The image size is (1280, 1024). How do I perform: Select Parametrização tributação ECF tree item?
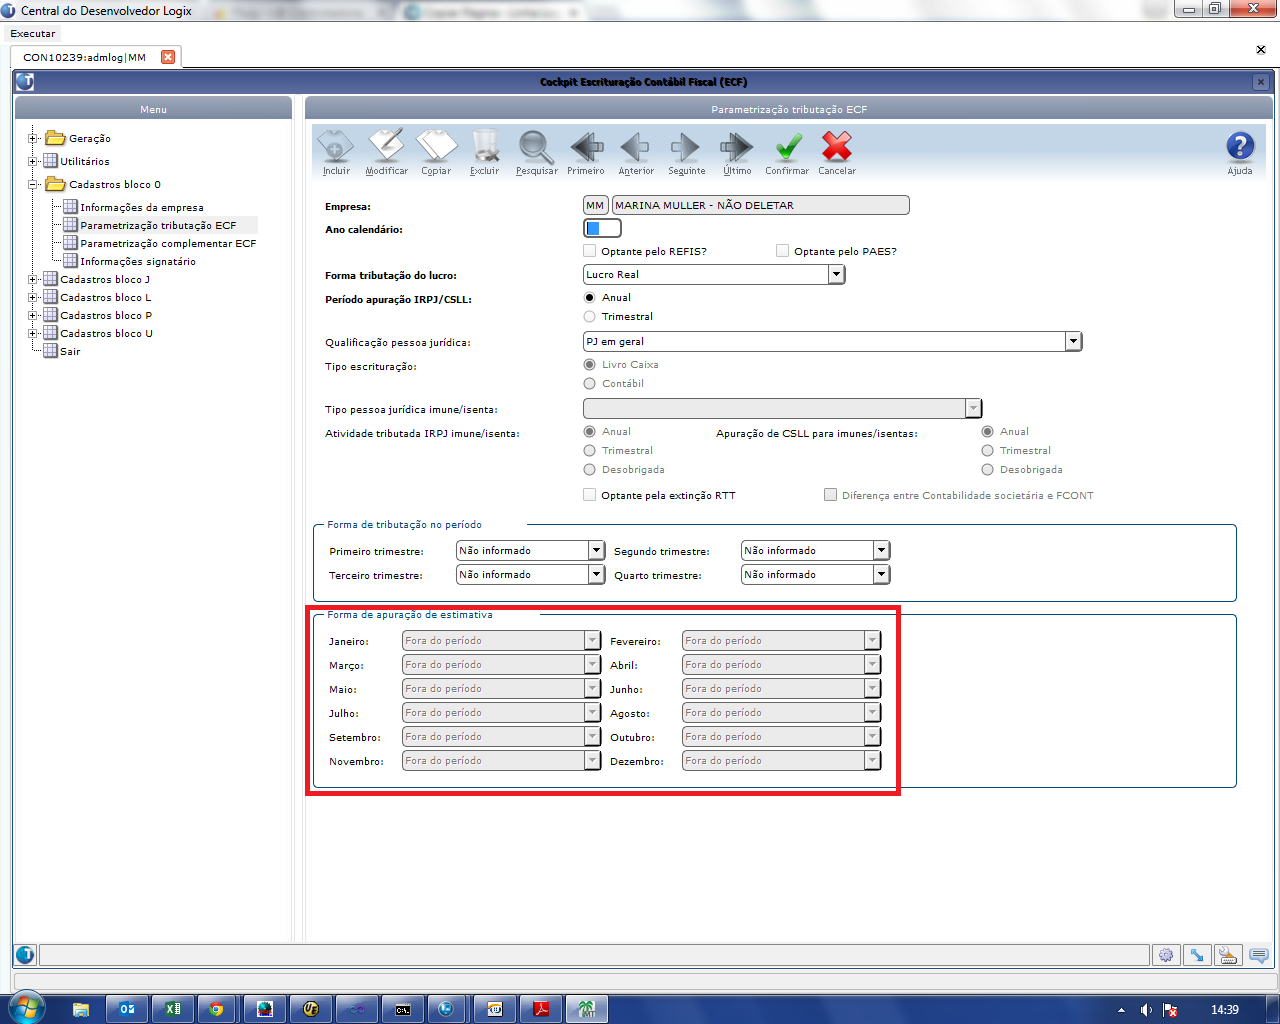point(158,225)
